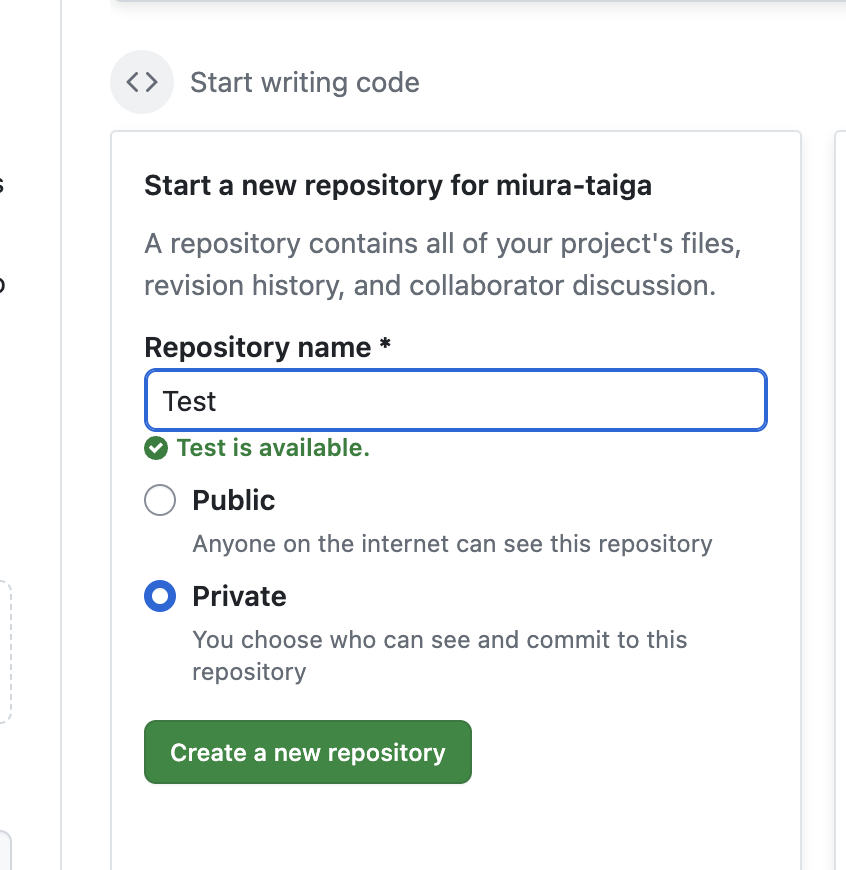
Task: Click 'Start a new repository for miura-taiga' heading
Action: [398, 185]
